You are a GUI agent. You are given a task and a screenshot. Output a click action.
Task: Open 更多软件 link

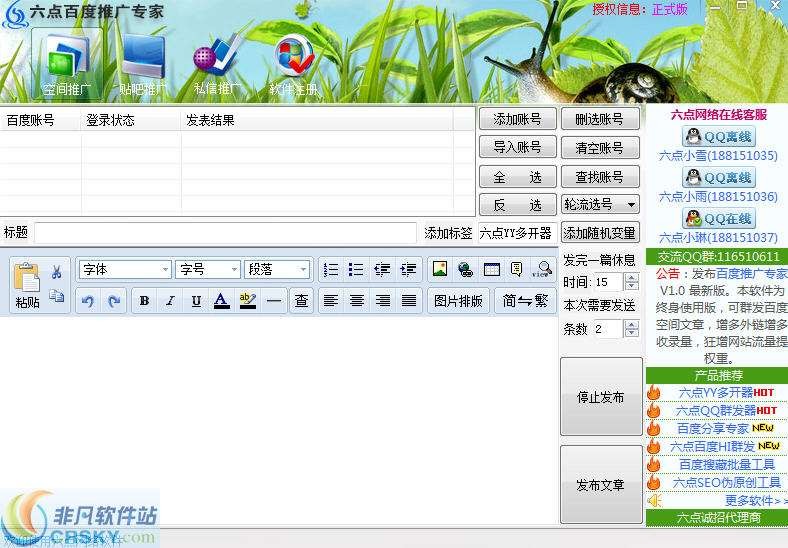[755, 501]
